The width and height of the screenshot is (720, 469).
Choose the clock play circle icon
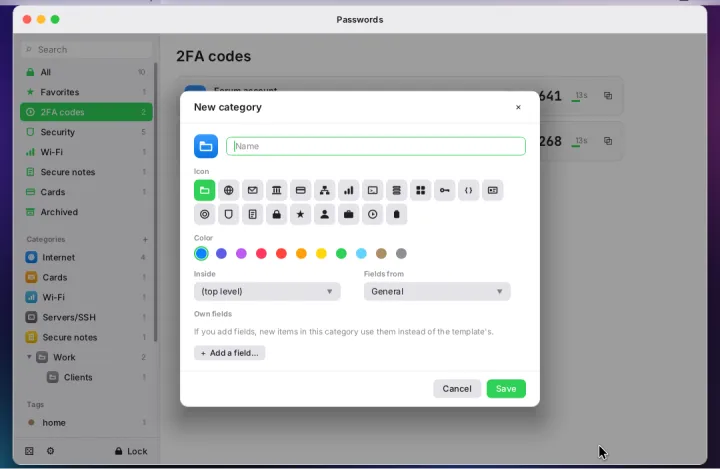coord(372,214)
